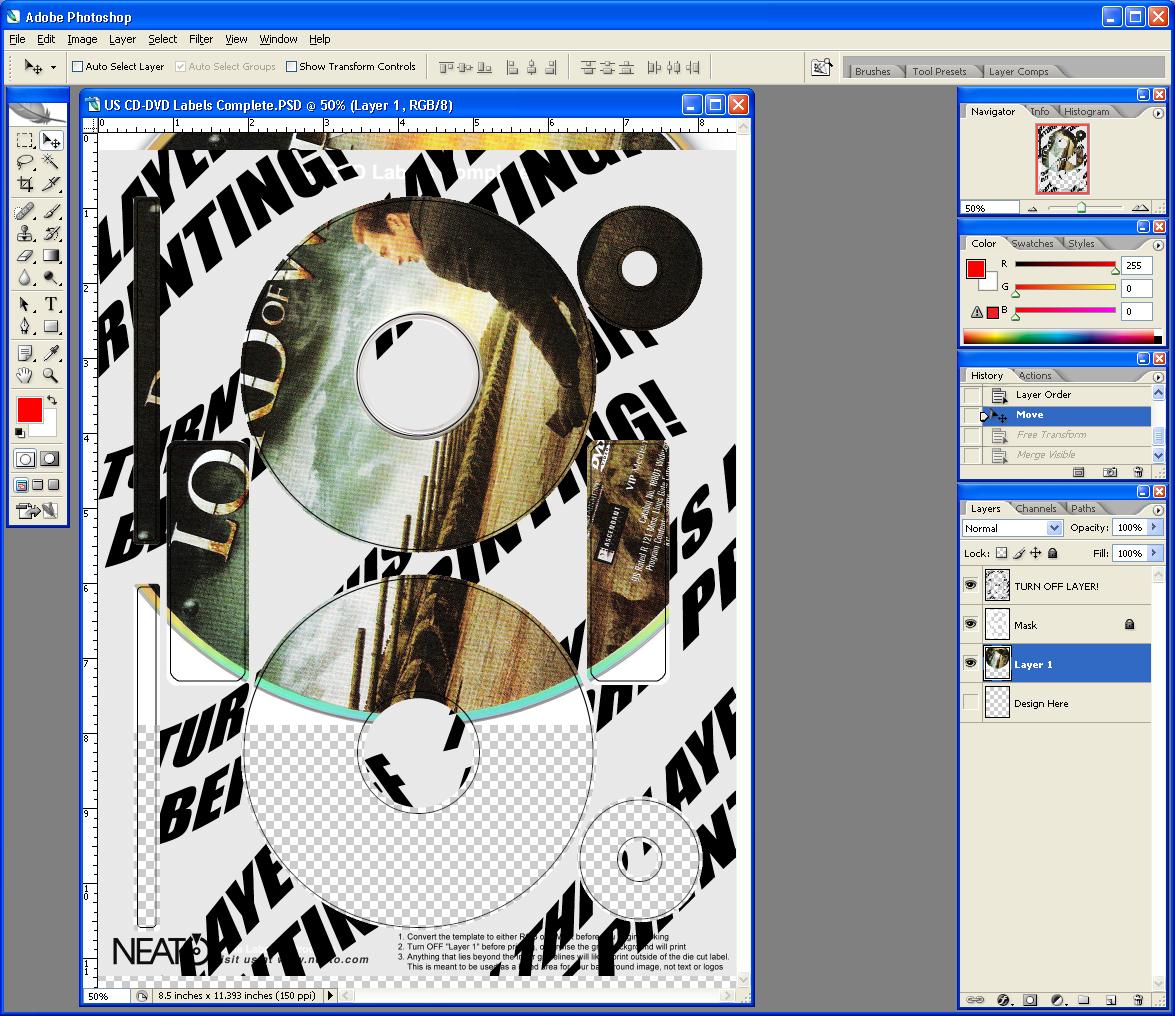Open the Opacity slider arrow
1175x1016 pixels.
pyautogui.click(x=1154, y=527)
